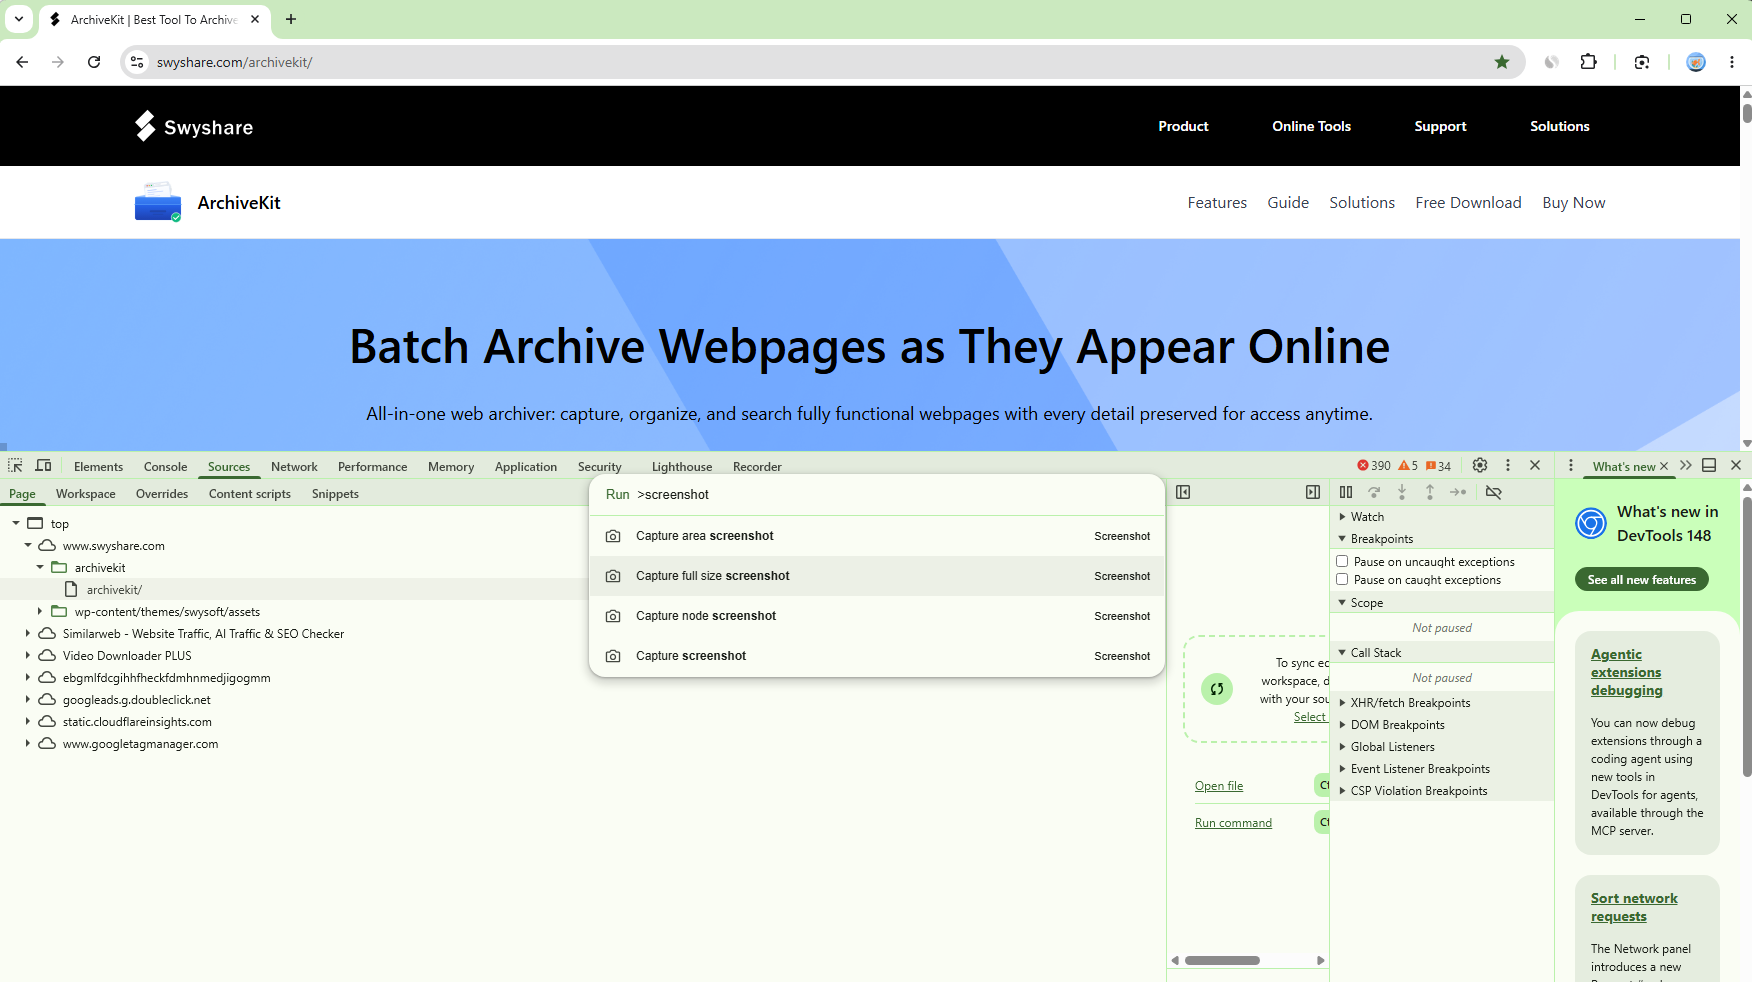Choose Capture full size screenshot command
The width and height of the screenshot is (1752, 982).
click(877, 576)
